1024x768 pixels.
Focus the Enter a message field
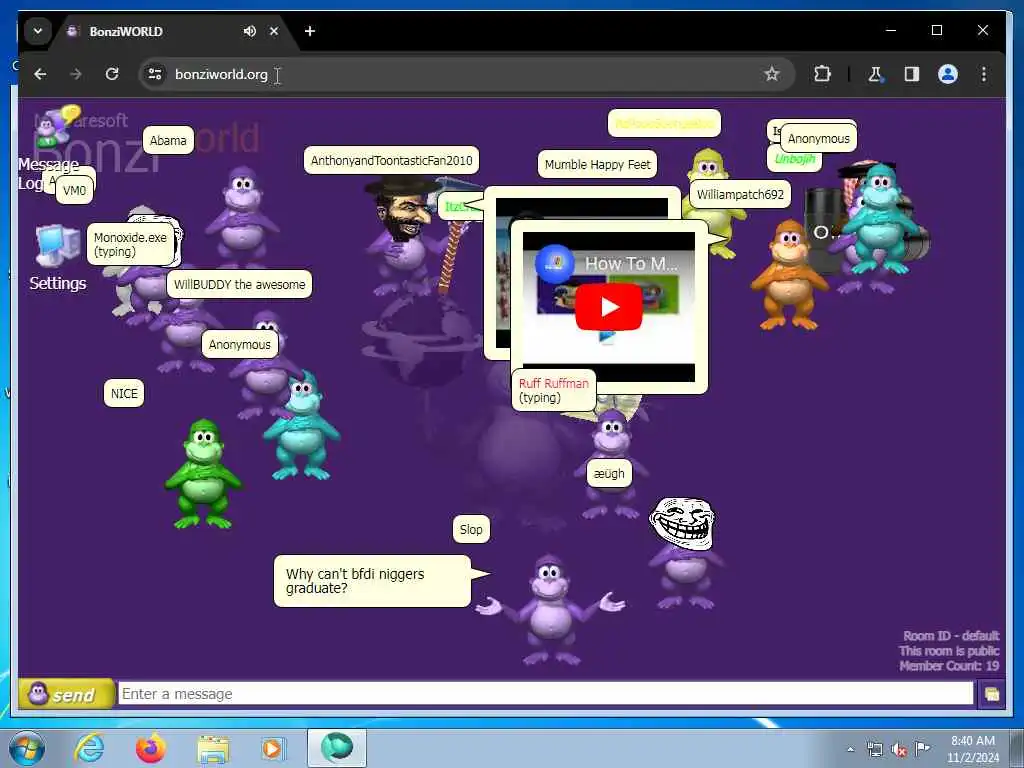[x=545, y=694]
